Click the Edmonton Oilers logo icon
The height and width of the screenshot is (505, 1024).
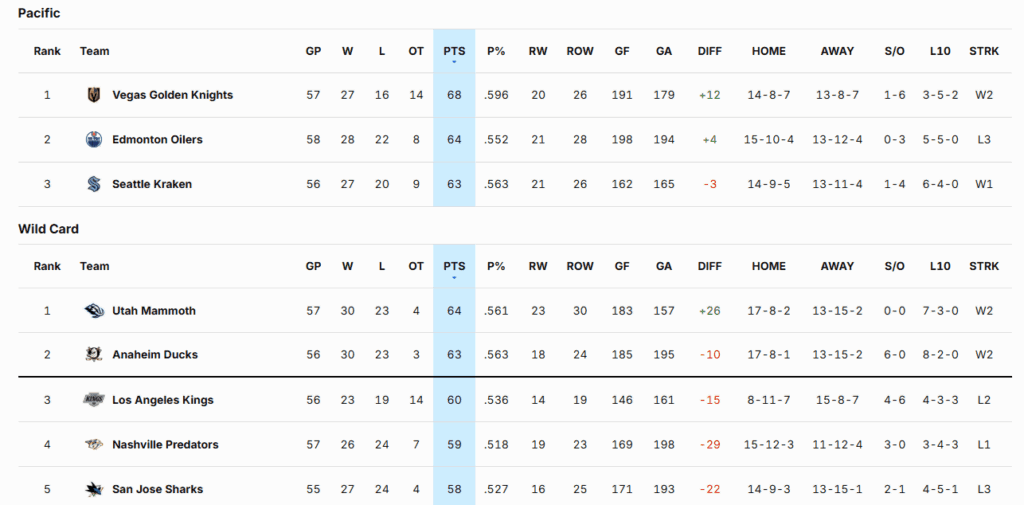coord(94,140)
